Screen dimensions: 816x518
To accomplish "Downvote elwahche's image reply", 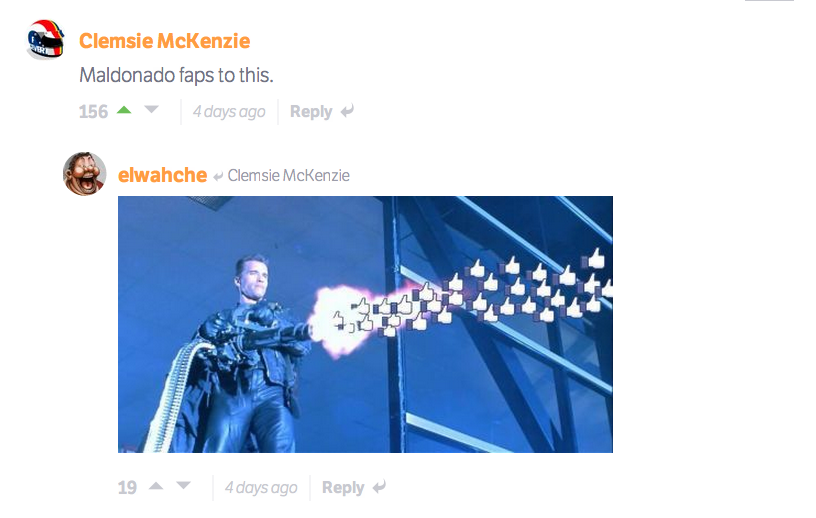I will tap(183, 486).
